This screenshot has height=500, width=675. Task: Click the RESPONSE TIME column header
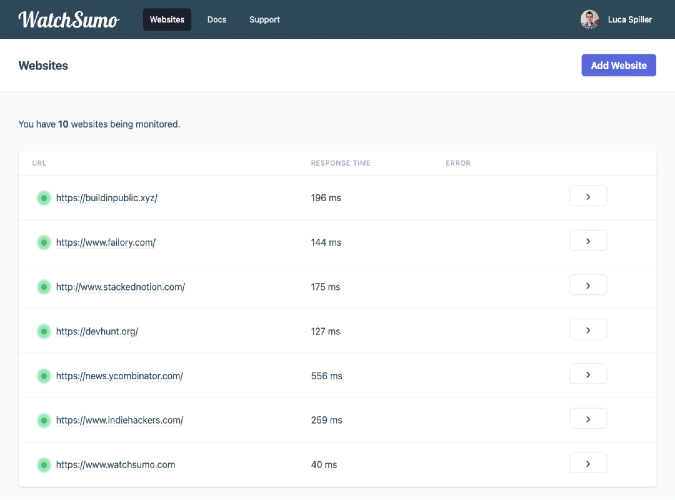341,163
